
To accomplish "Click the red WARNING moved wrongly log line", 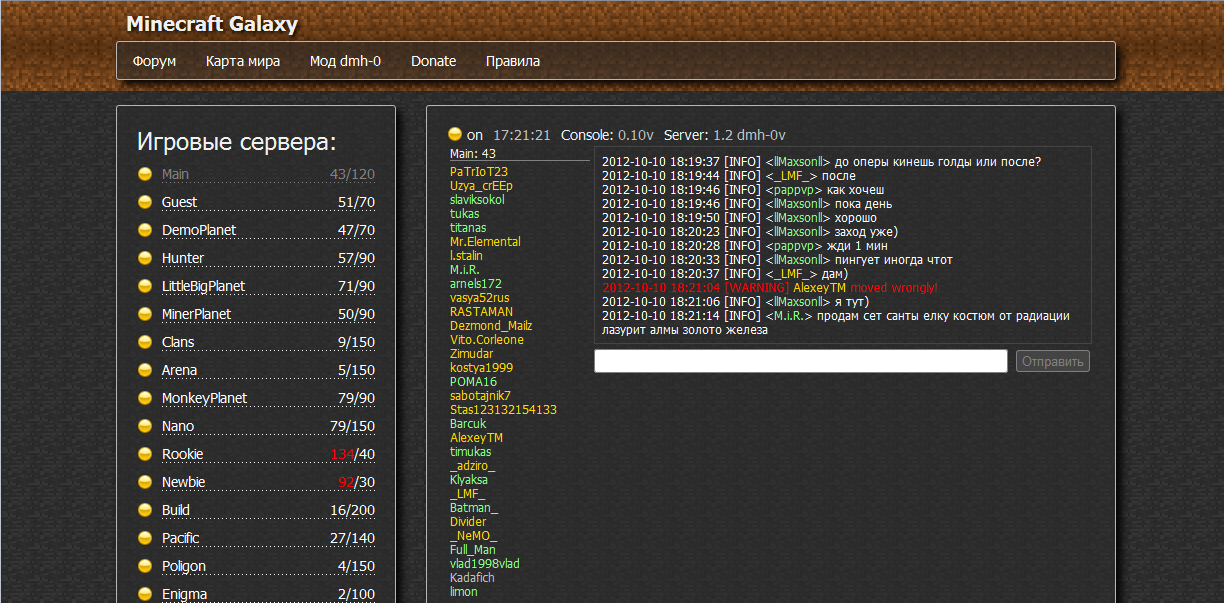I will 770,288.
